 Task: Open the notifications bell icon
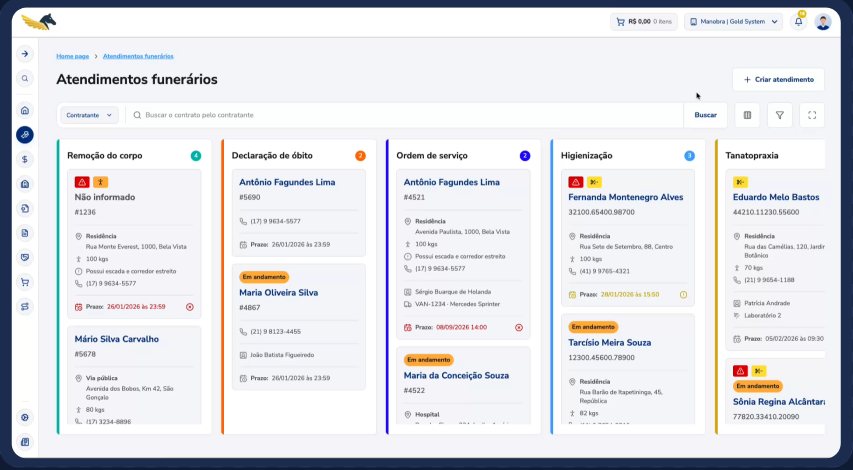pos(798,22)
